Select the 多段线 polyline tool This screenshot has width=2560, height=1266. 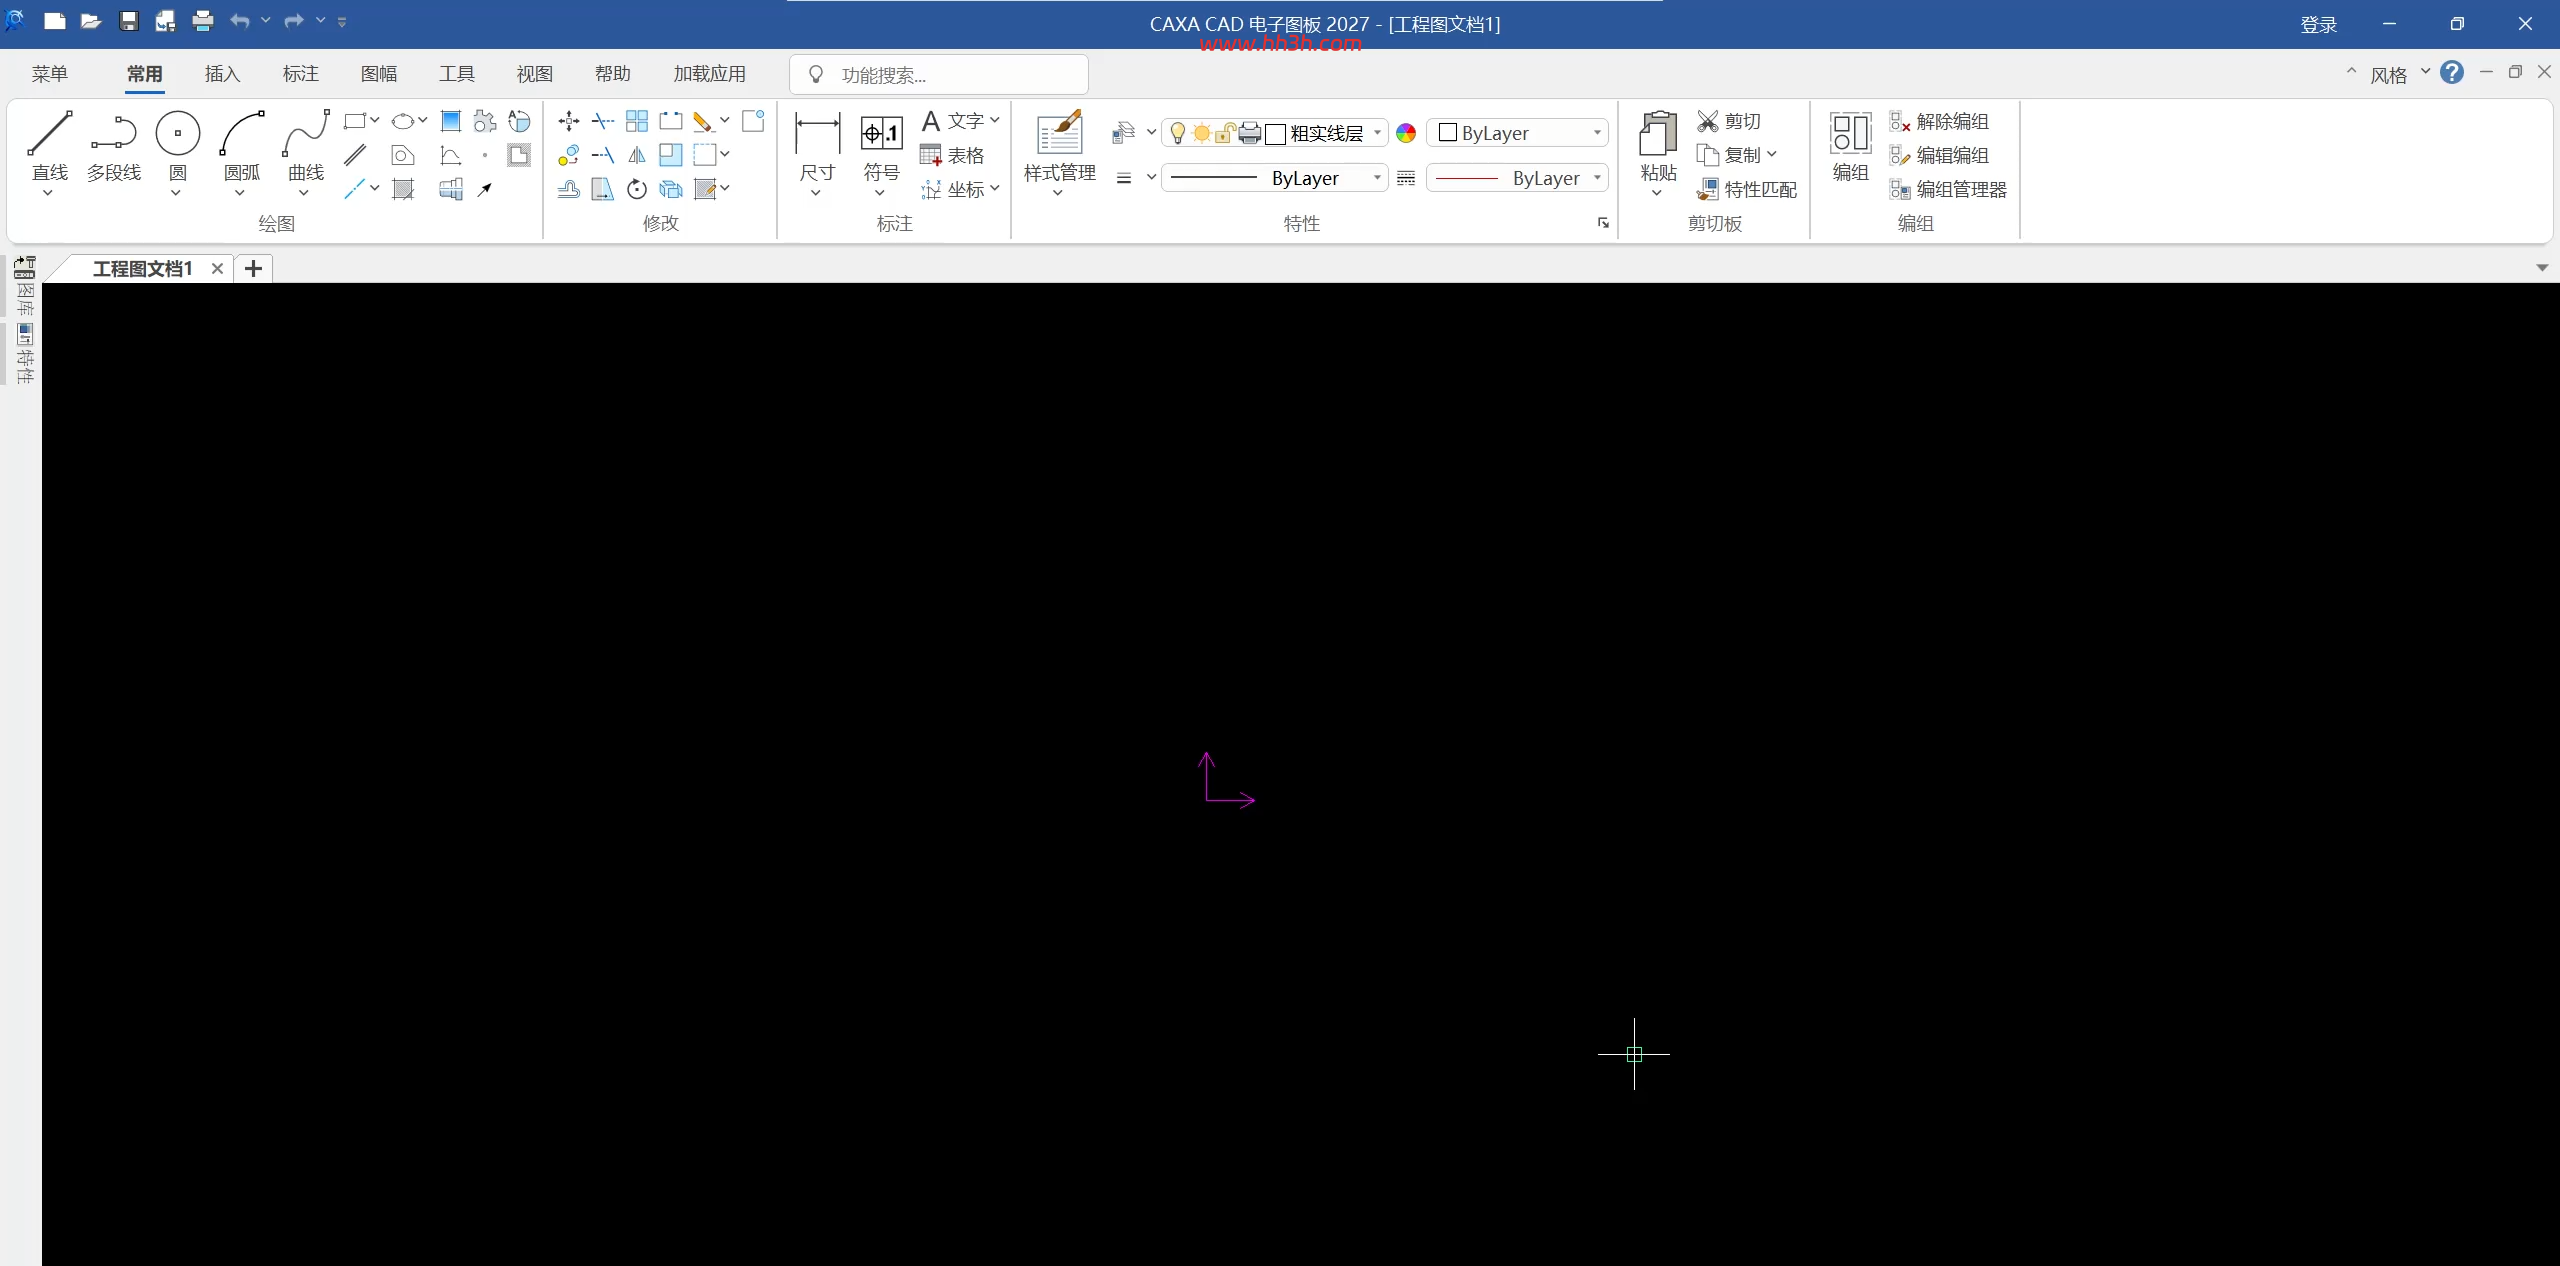point(113,146)
